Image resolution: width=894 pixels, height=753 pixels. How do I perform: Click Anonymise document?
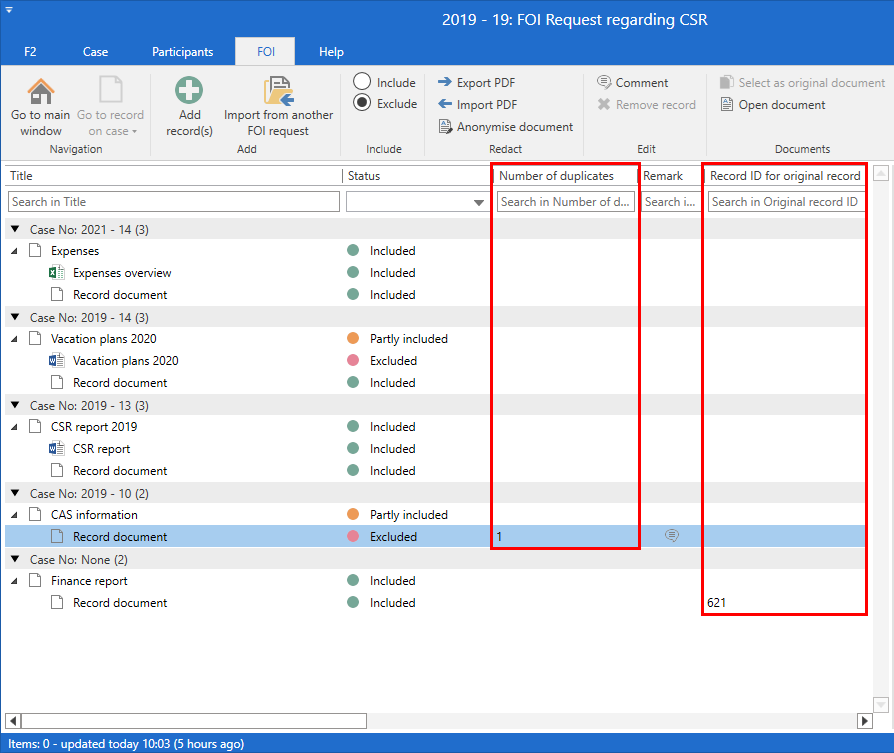pos(506,127)
